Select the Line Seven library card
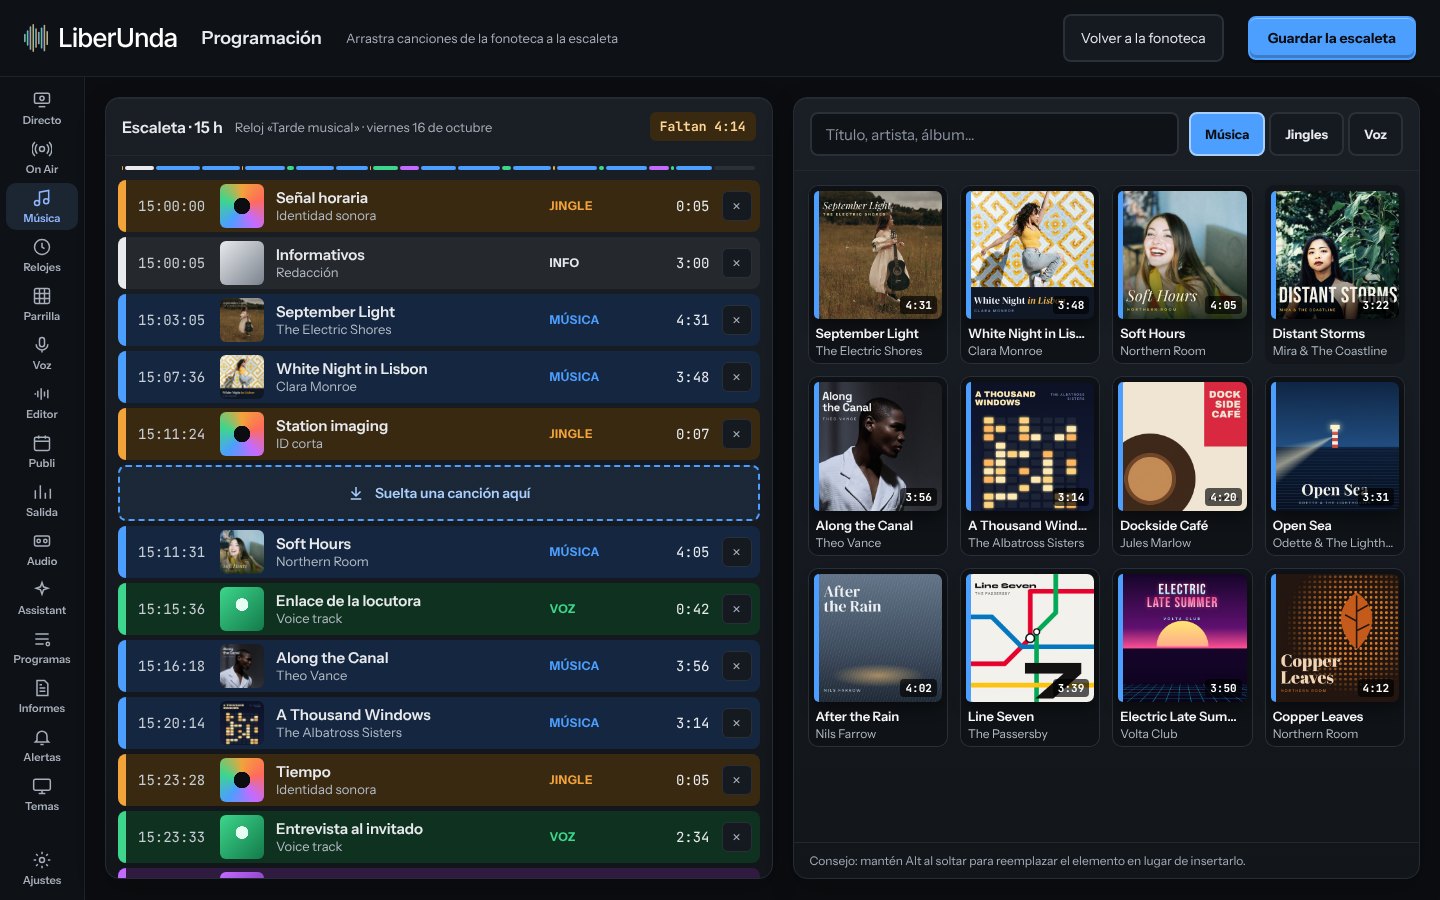Viewport: 1440px width, 900px height. (x=1030, y=657)
